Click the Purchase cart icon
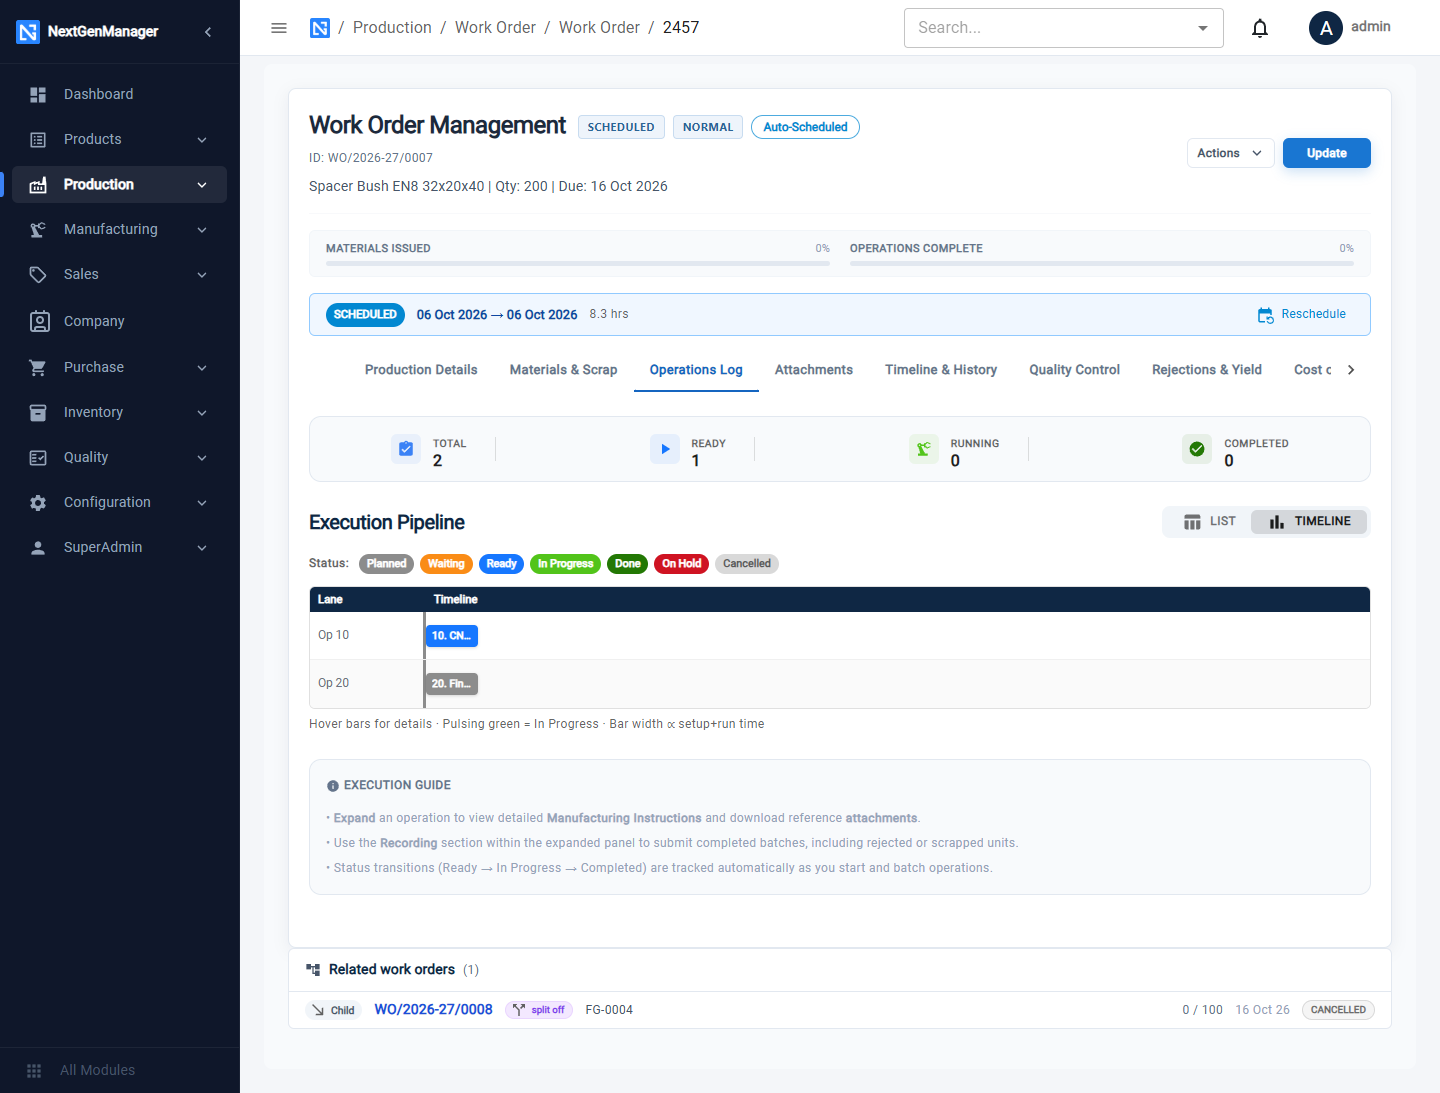This screenshot has height=1093, width=1440. [x=38, y=367]
